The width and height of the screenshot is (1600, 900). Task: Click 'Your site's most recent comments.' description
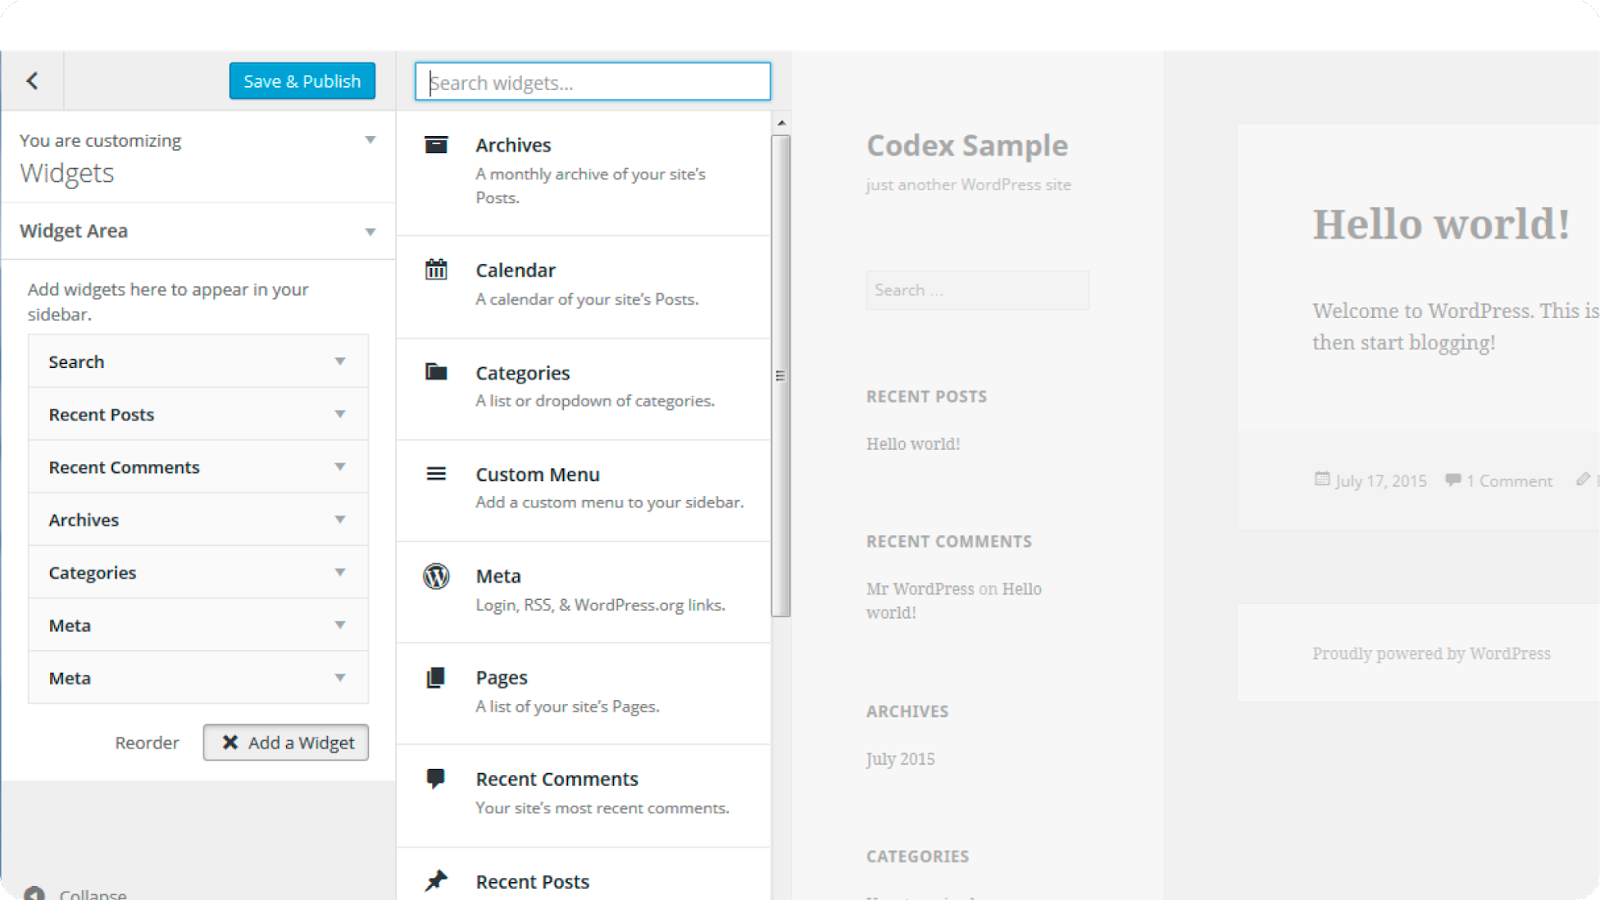(x=603, y=808)
